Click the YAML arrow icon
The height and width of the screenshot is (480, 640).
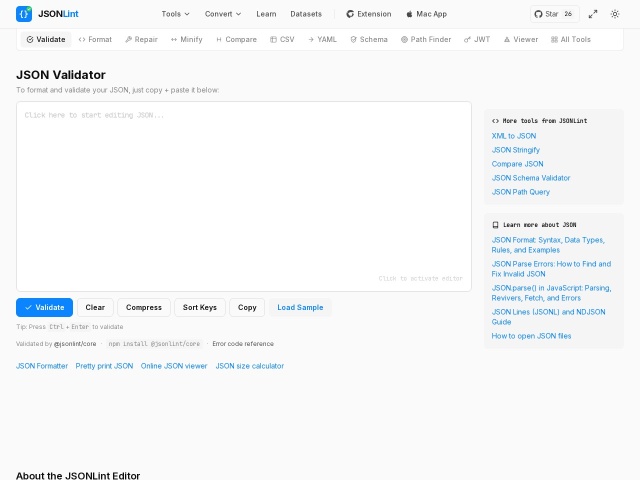[311, 40]
